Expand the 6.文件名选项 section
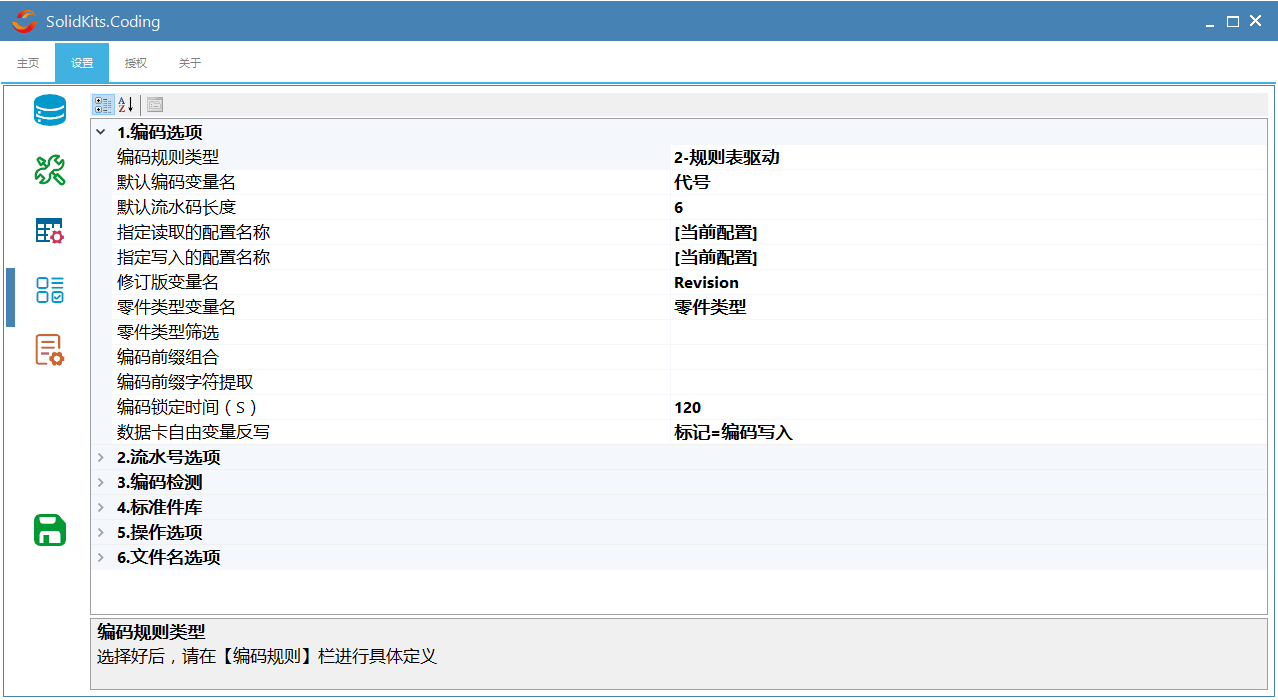Image resolution: width=1278 pixels, height=700 pixels. [100, 557]
